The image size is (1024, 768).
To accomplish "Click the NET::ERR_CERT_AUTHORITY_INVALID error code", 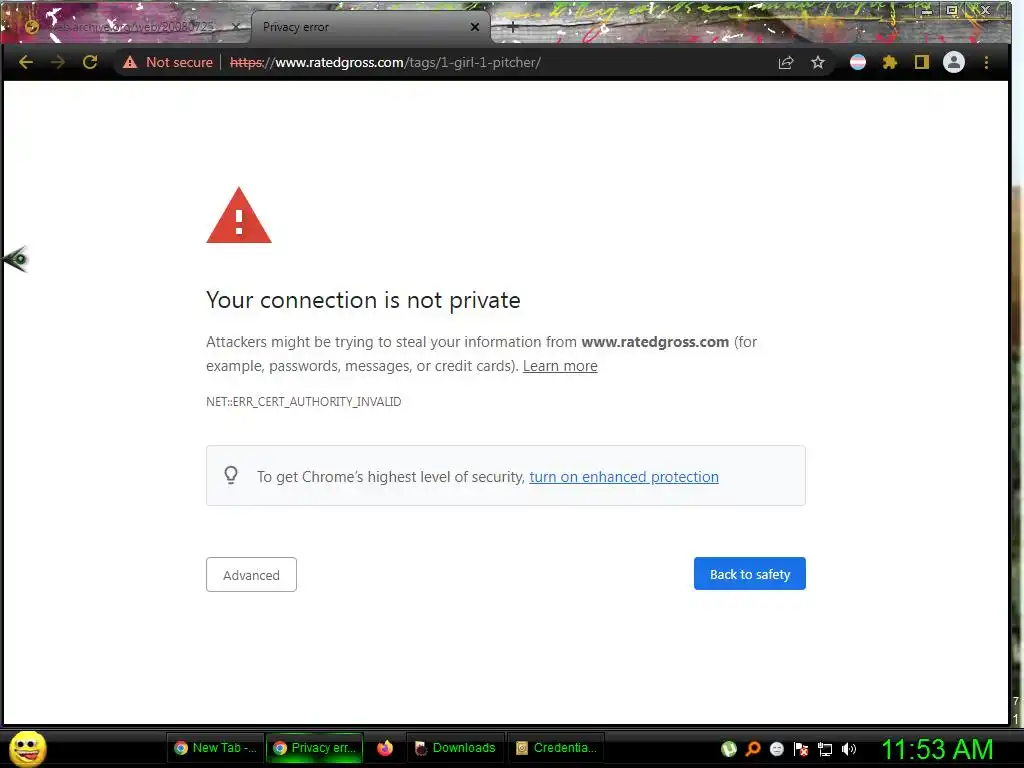I will point(304,402).
